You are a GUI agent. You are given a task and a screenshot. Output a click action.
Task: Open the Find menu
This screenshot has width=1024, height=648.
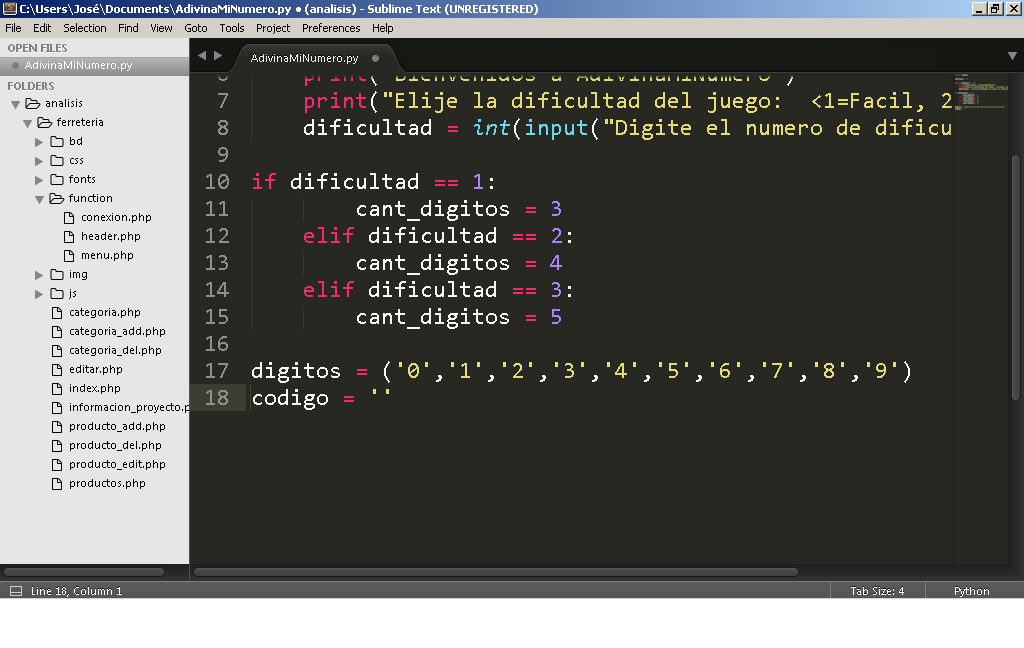[x=128, y=28]
